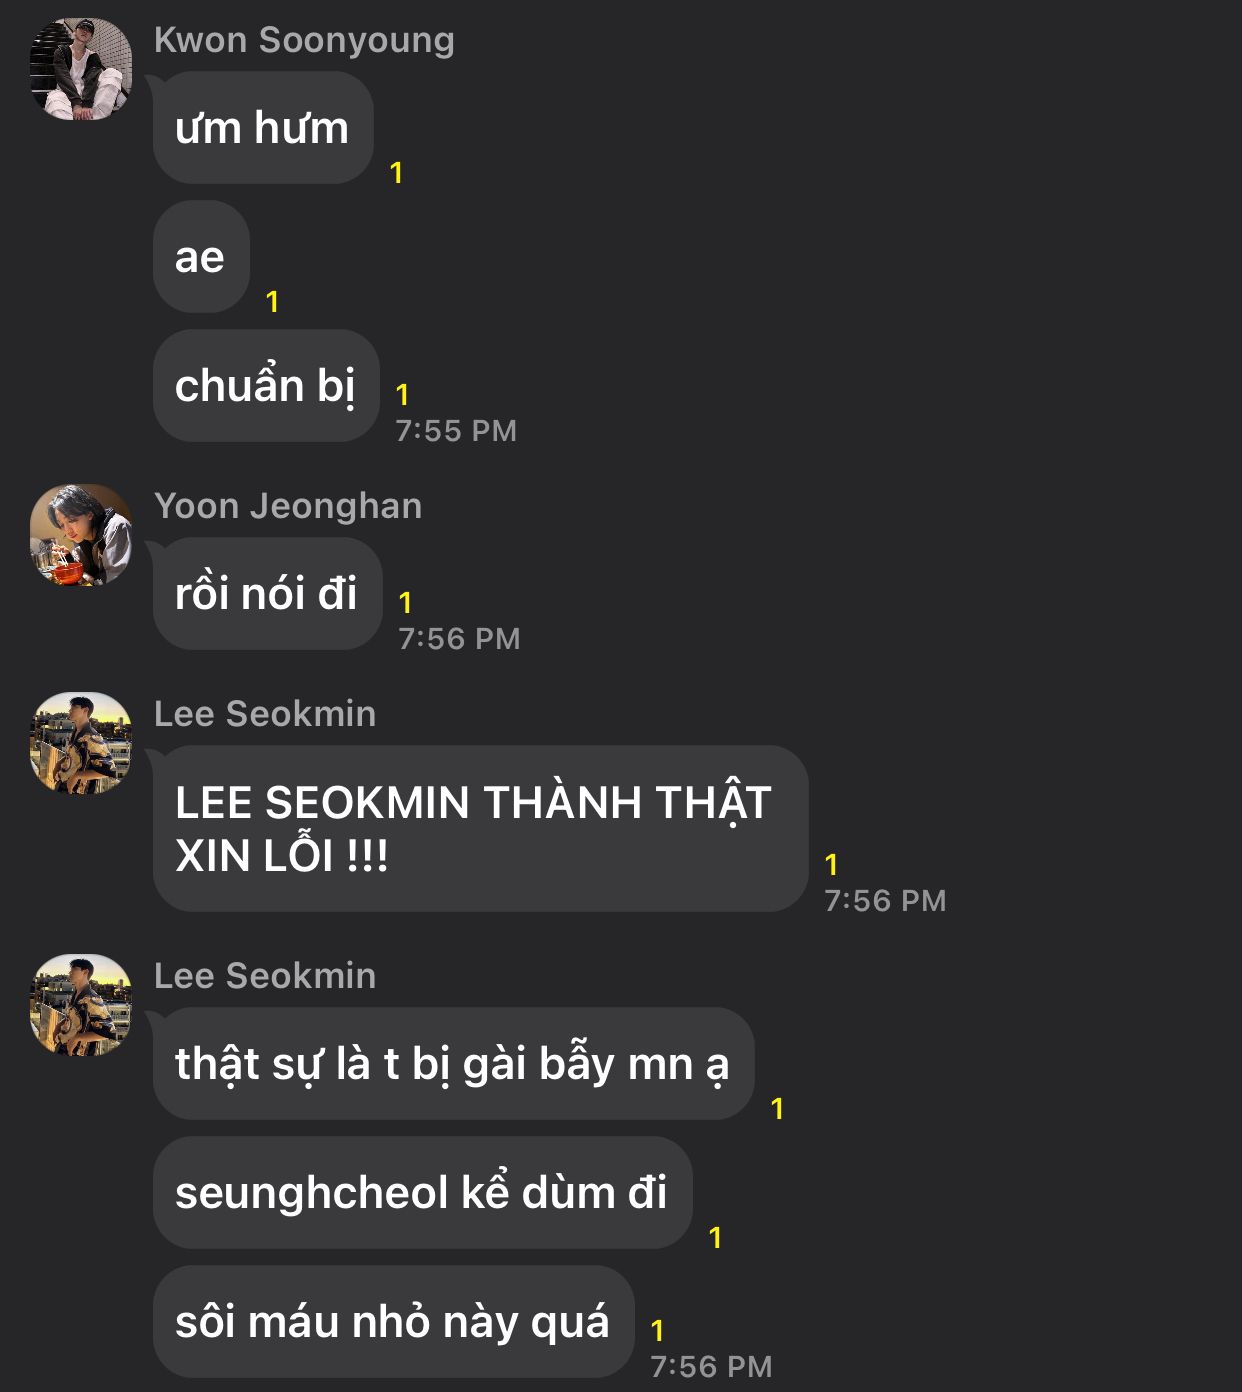Tap unread count next to 'seunghcheol kể dùm đi'
1242x1392 pixels.
(715, 1238)
